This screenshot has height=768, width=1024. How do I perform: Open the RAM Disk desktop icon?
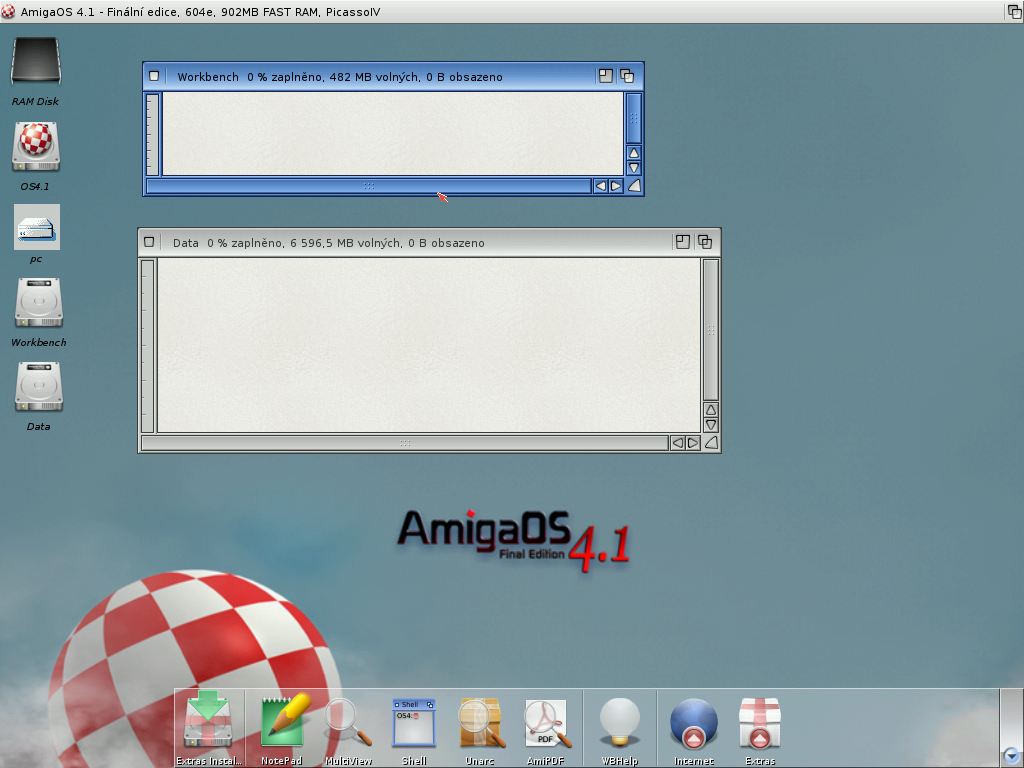[x=36, y=63]
